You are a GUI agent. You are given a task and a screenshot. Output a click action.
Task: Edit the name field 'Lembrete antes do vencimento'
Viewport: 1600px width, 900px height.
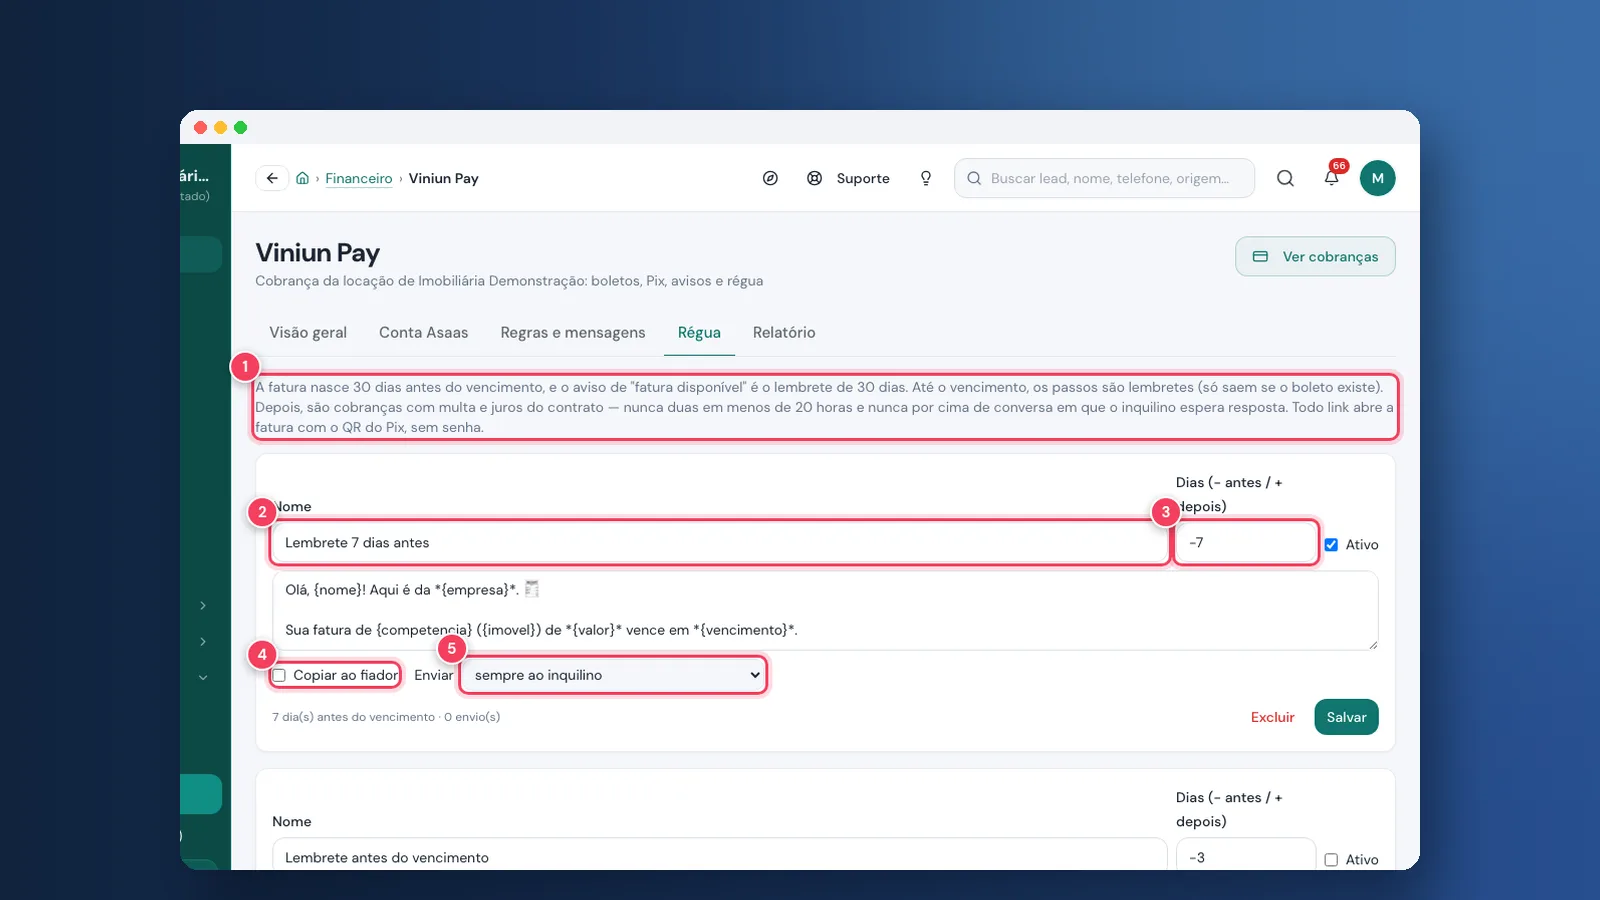(720, 855)
